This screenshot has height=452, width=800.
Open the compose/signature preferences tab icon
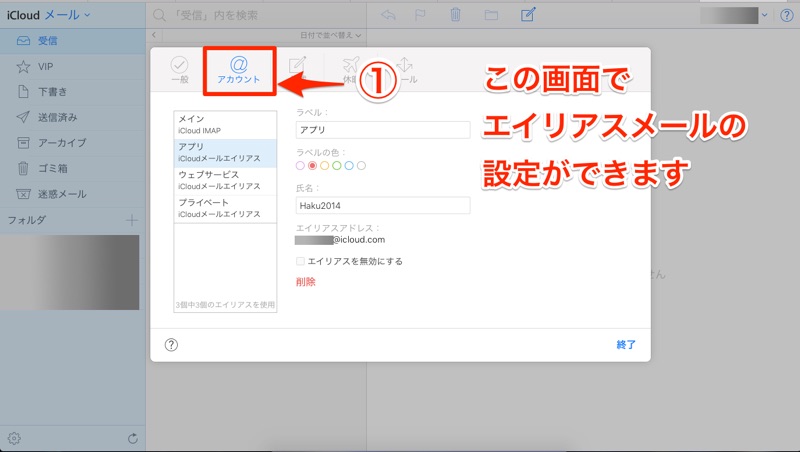click(297, 65)
